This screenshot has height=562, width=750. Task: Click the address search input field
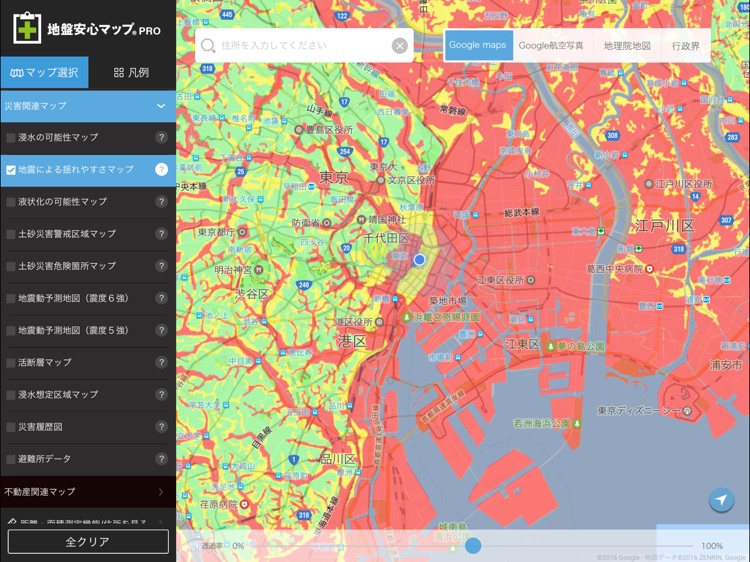pos(304,45)
